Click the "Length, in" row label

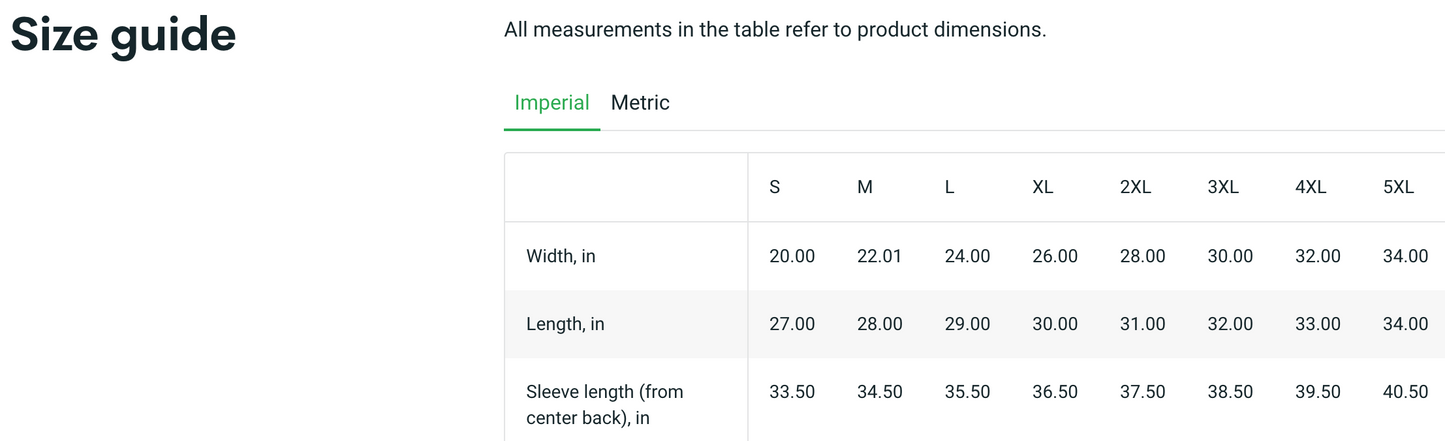(x=565, y=324)
